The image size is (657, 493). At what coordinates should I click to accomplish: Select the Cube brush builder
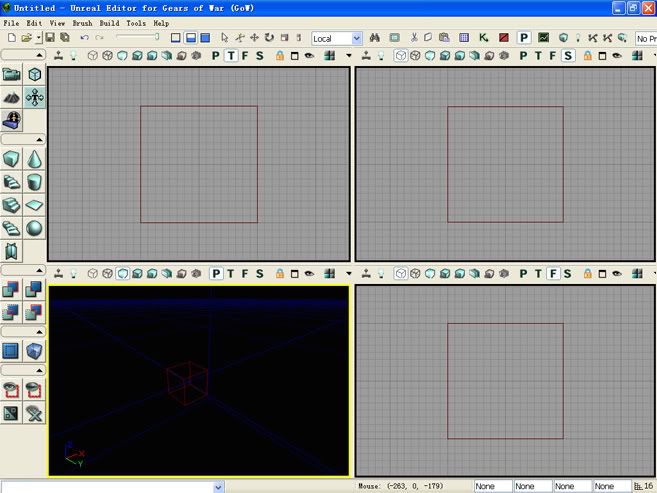click(12, 159)
